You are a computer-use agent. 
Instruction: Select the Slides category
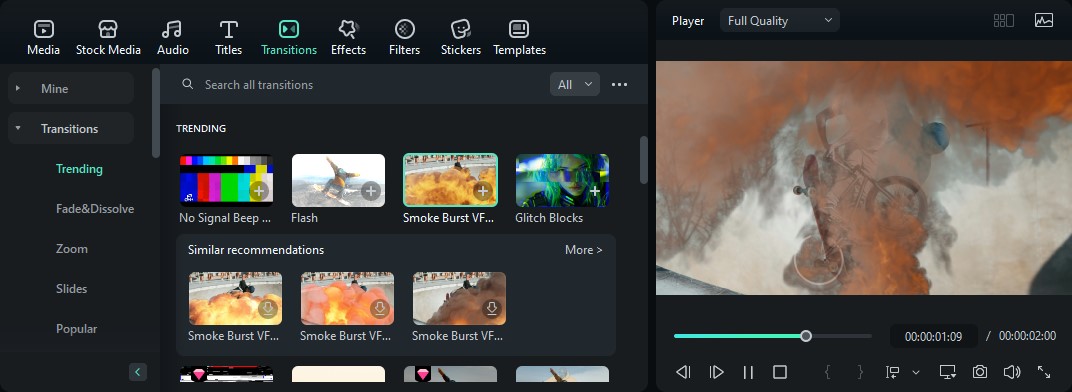(71, 289)
